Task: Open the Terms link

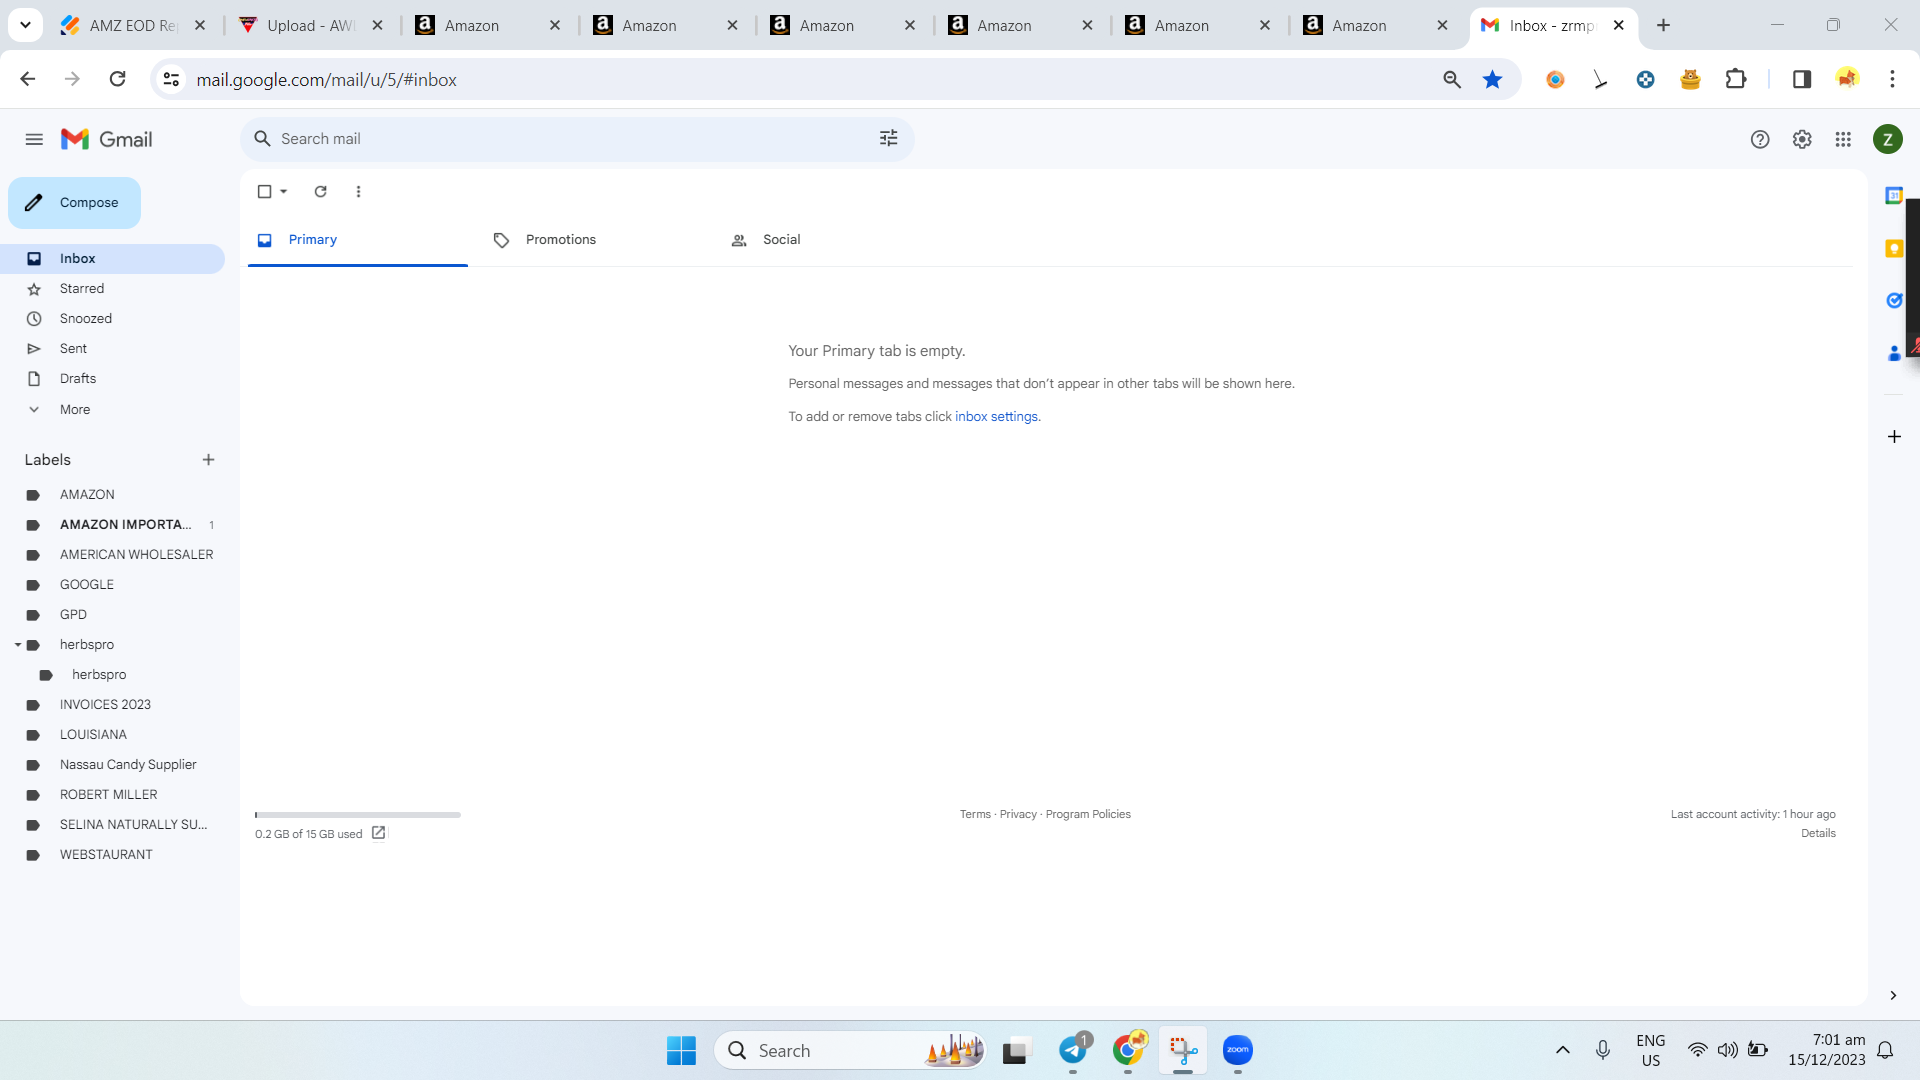Action: [x=975, y=814]
